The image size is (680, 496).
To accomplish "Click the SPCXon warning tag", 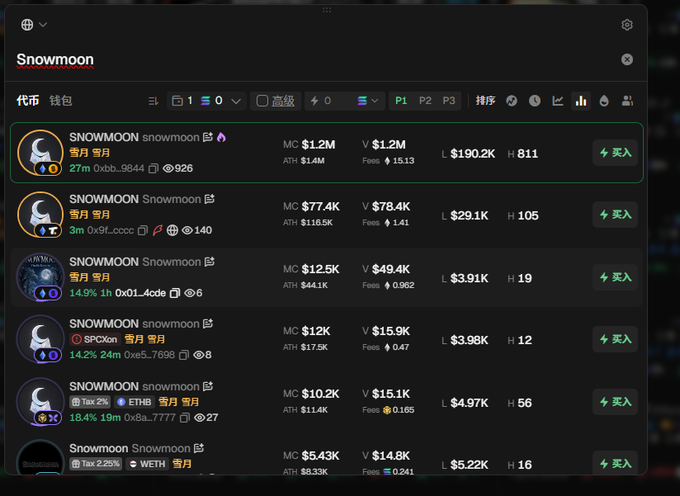I will pos(95,339).
